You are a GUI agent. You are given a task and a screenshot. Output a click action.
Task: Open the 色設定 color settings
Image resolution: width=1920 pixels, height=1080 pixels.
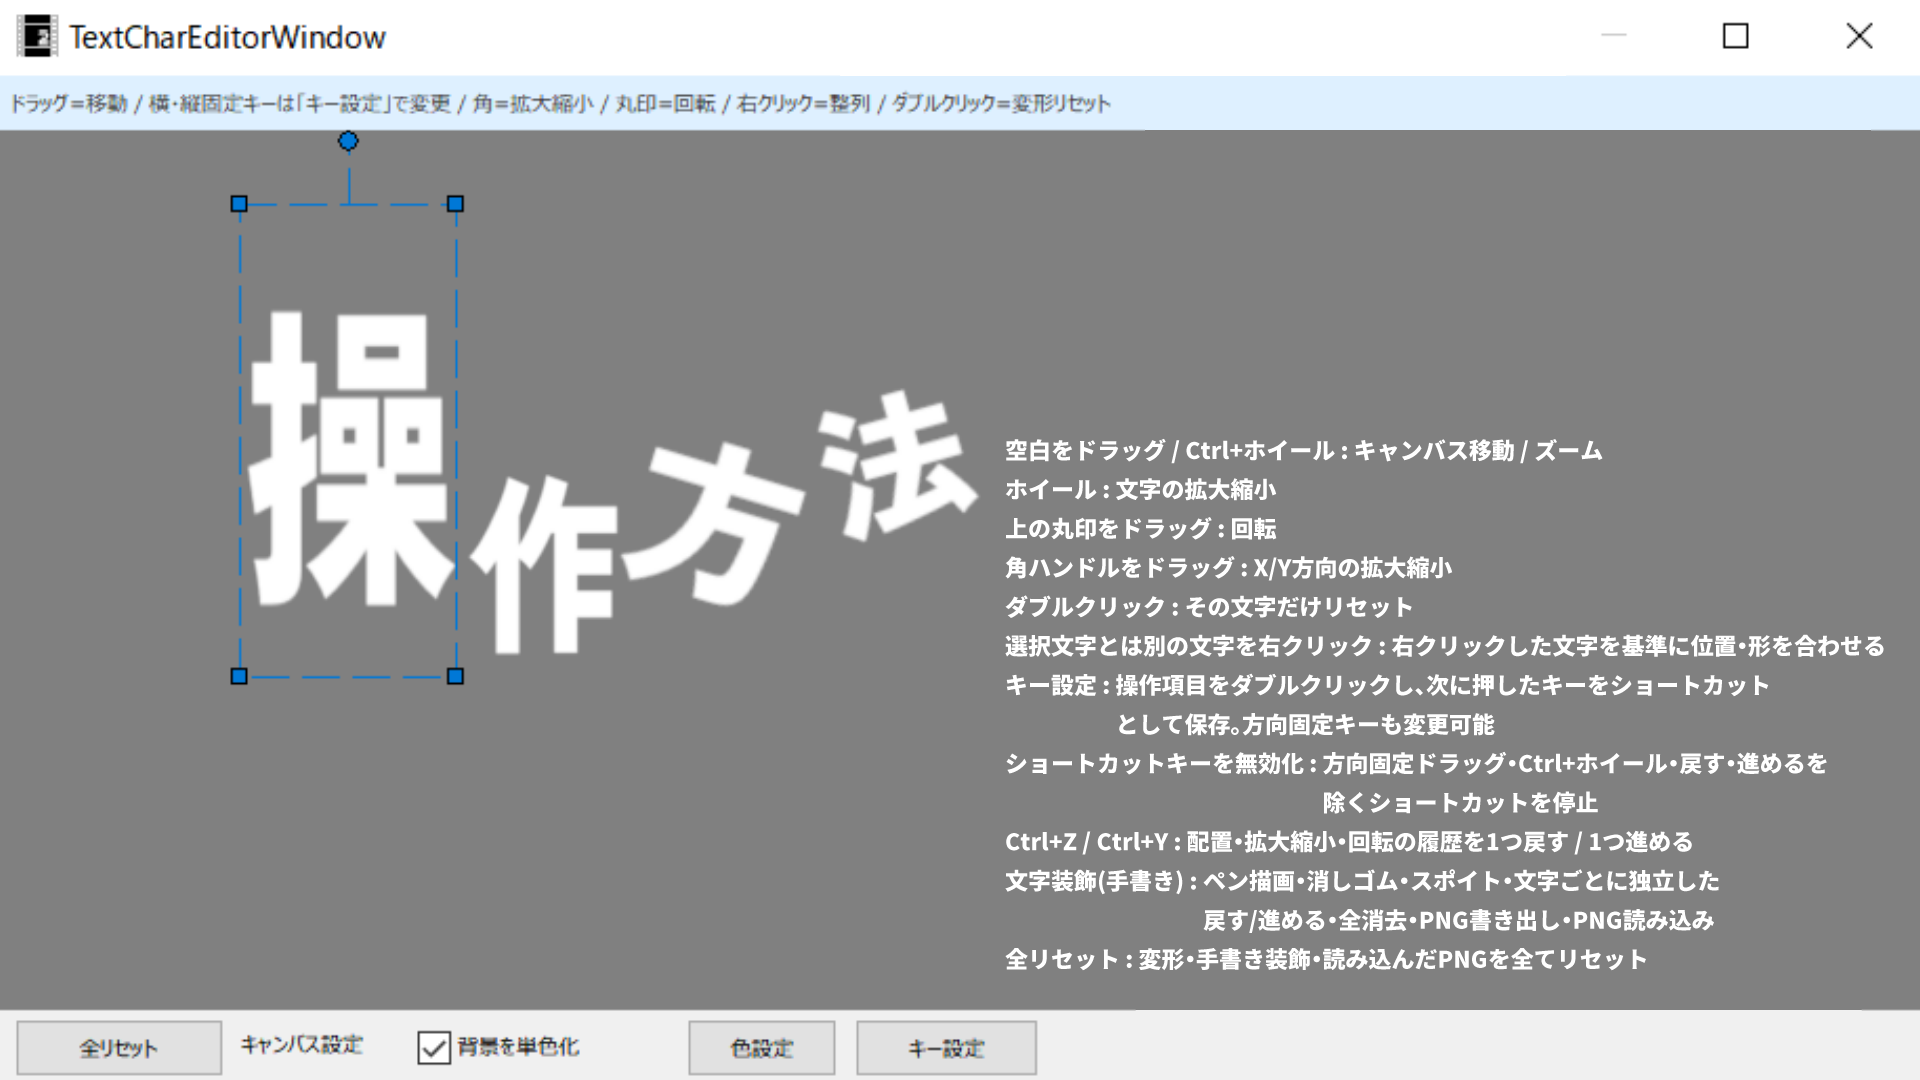(762, 1048)
